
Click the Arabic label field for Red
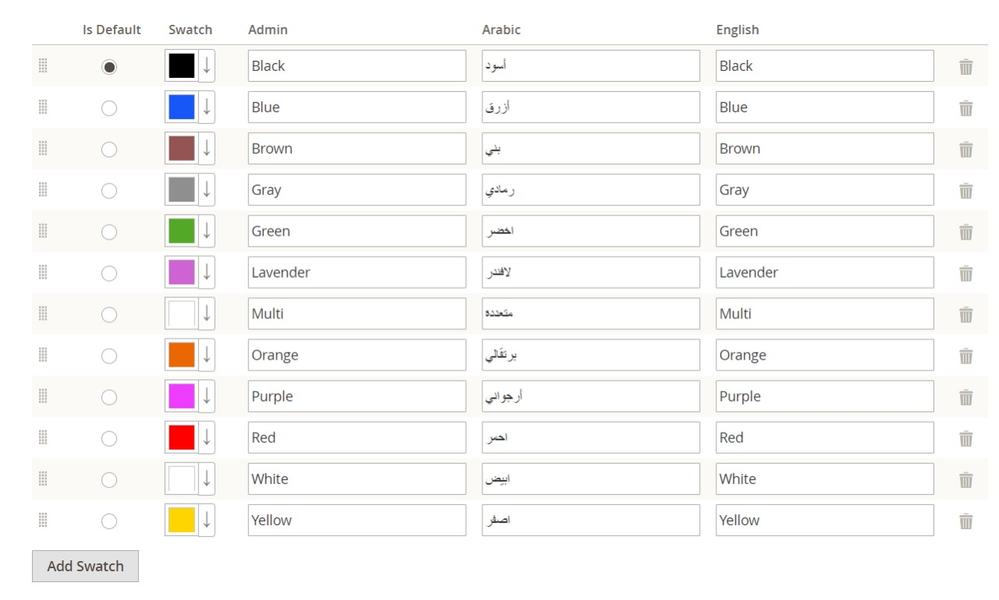click(x=590, y=438)
